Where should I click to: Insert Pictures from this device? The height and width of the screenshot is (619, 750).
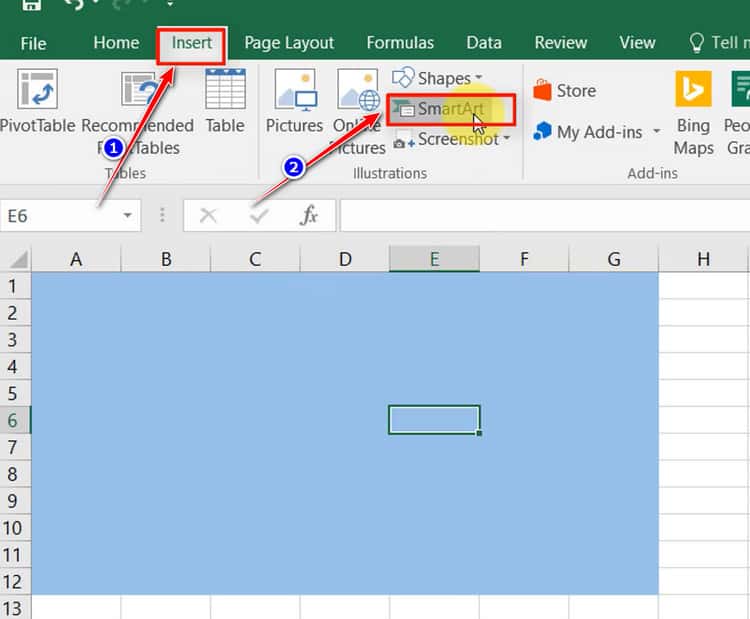click(x=294, y=100)
